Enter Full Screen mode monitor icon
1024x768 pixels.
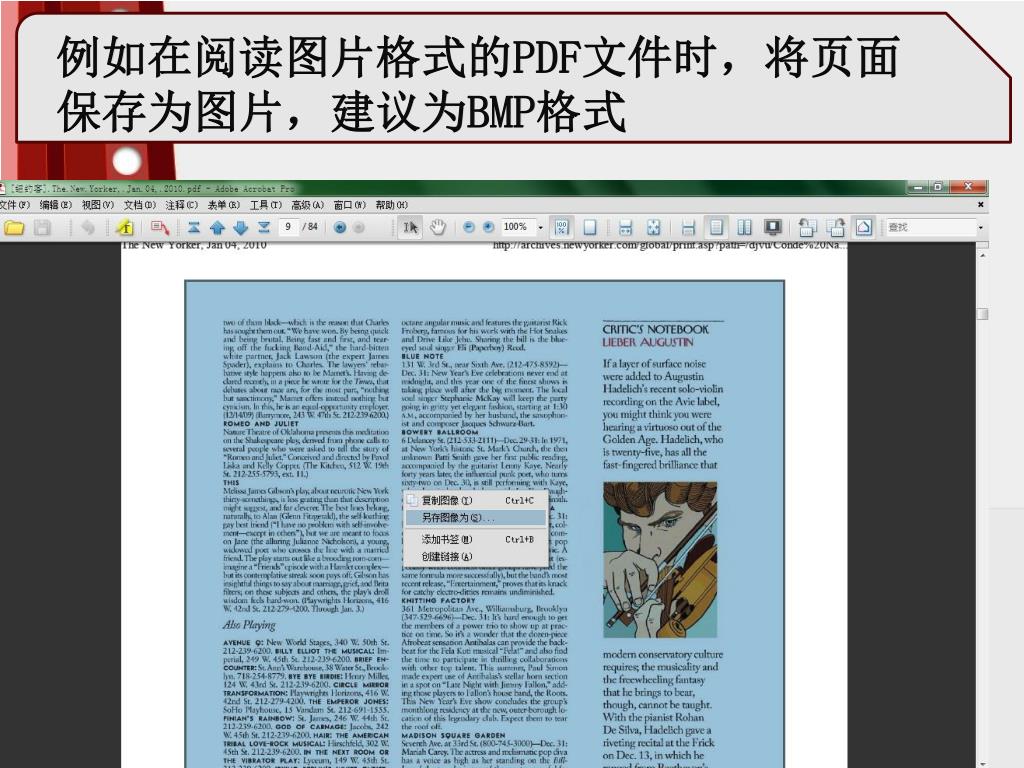(x=773, y=227)
